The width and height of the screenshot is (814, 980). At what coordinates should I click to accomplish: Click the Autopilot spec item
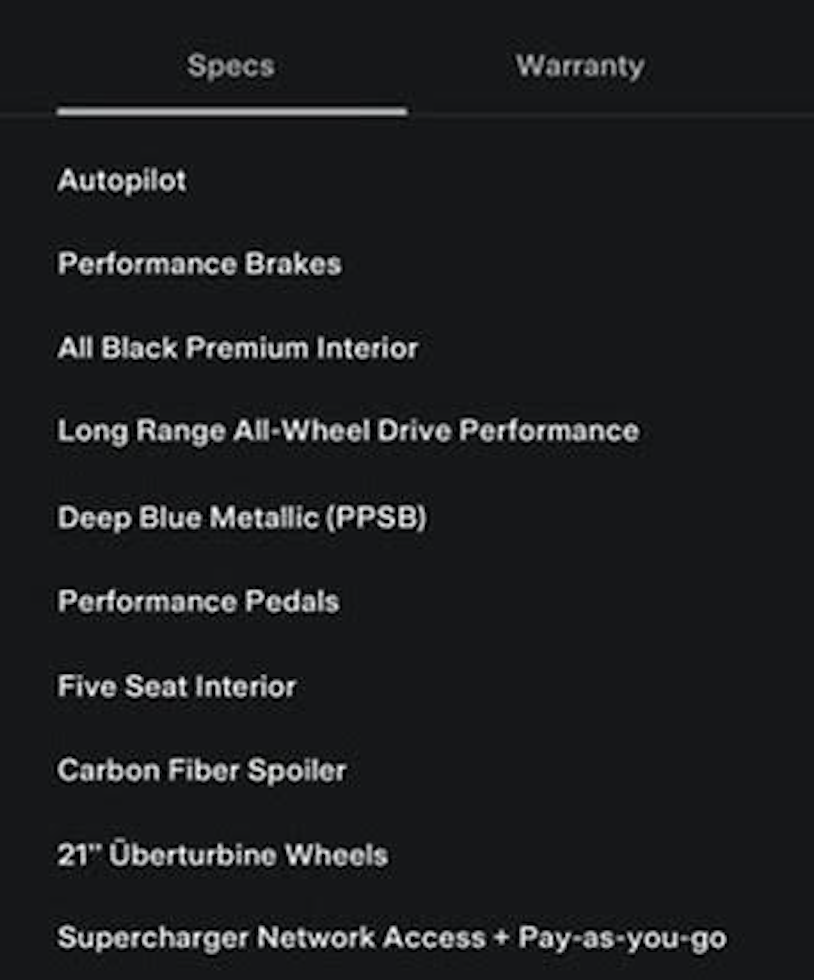(x=122, y=181)
